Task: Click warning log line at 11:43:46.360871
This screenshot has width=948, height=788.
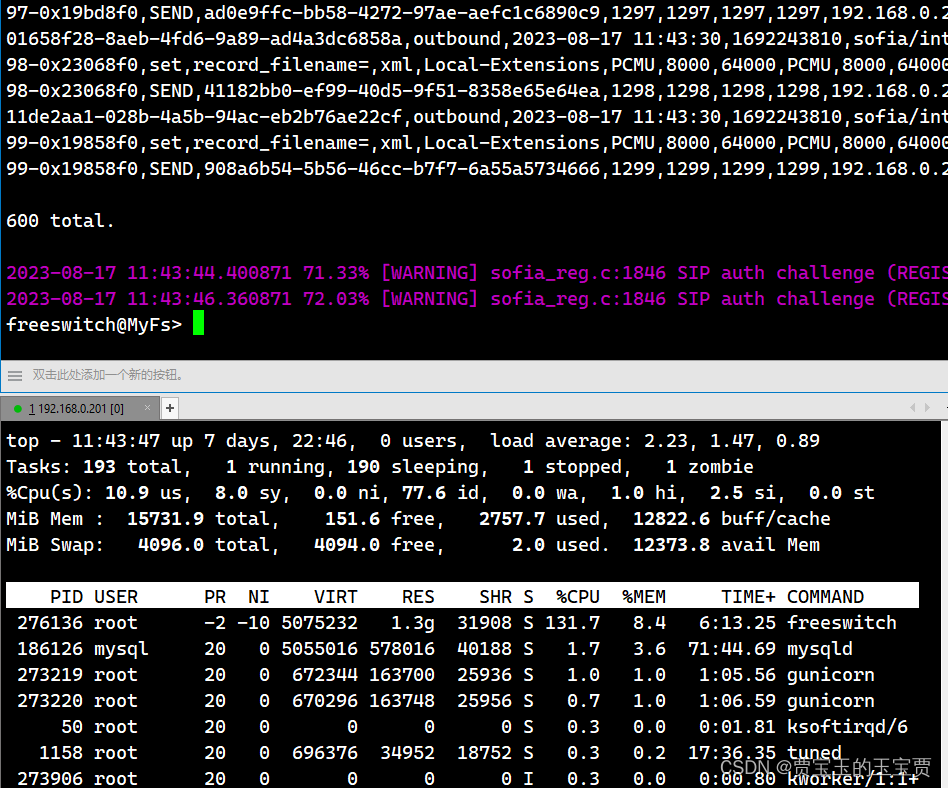Action: pos(477,299)
